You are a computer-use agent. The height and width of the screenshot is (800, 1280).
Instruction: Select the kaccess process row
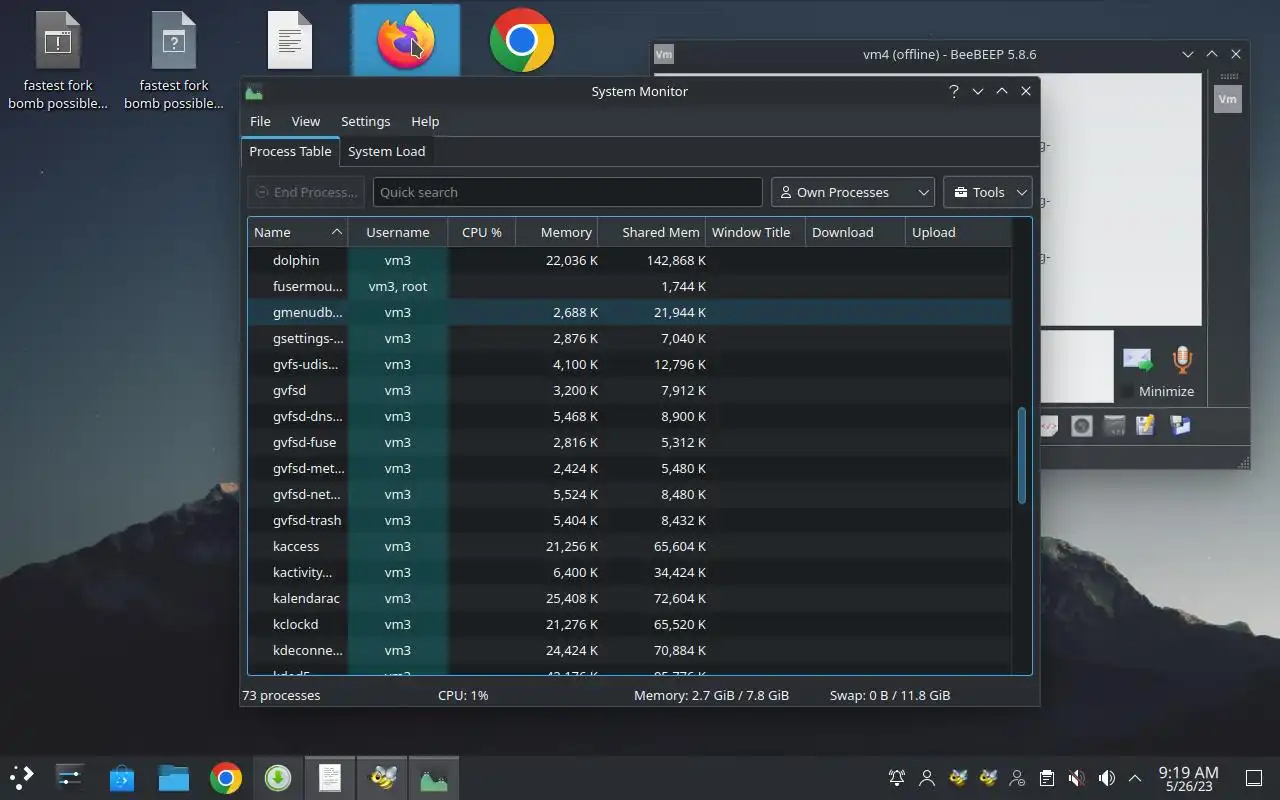pyautogui.click(x=629, y=546)
